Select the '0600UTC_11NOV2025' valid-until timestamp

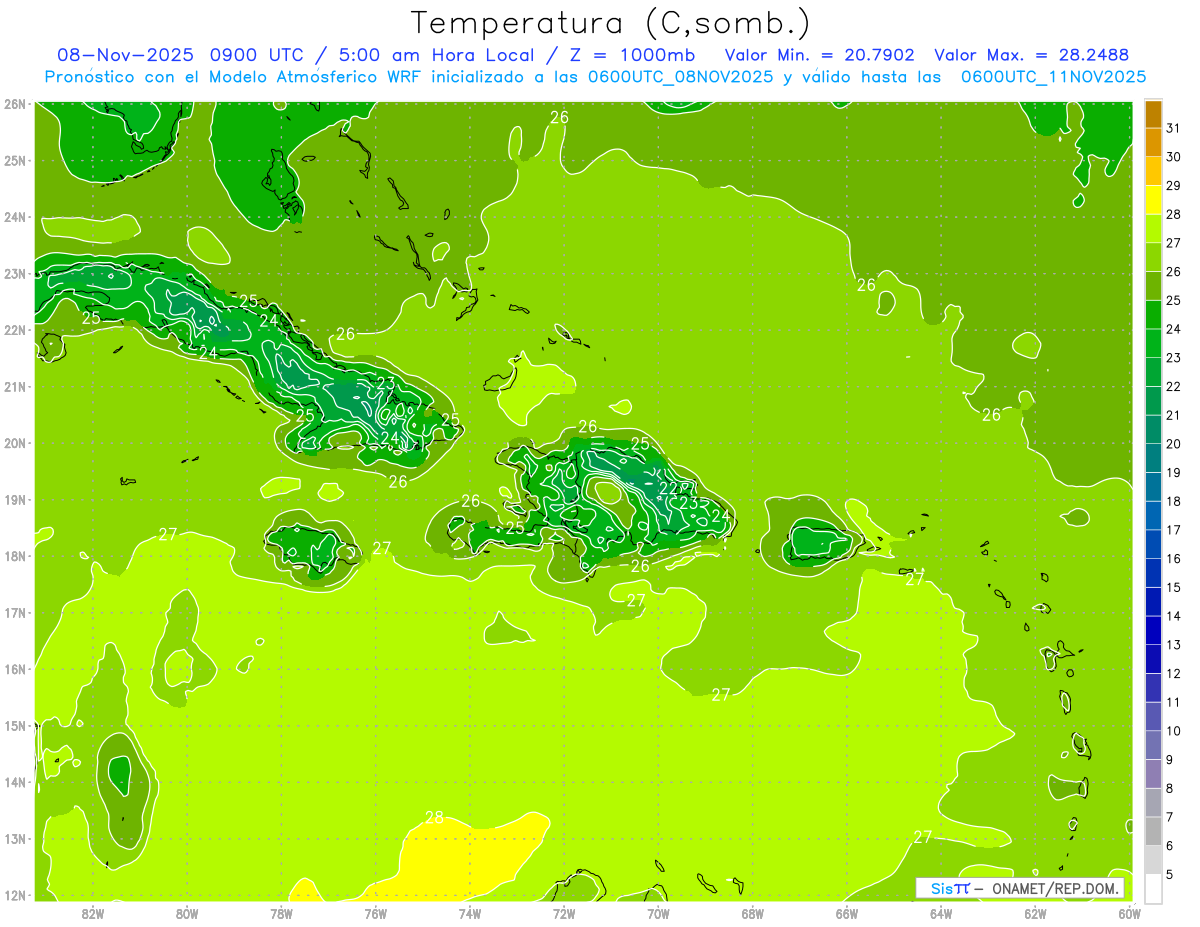pyautogui.click(x=1053, y=77)
